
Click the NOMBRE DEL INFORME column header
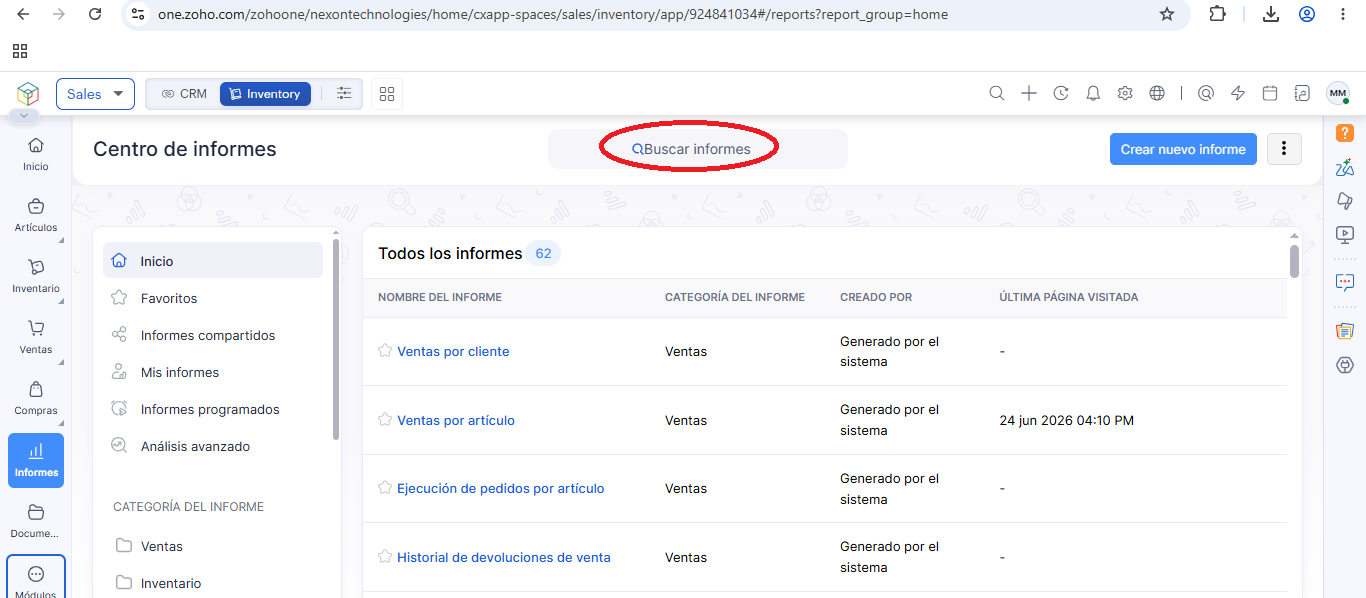[440, 297]
